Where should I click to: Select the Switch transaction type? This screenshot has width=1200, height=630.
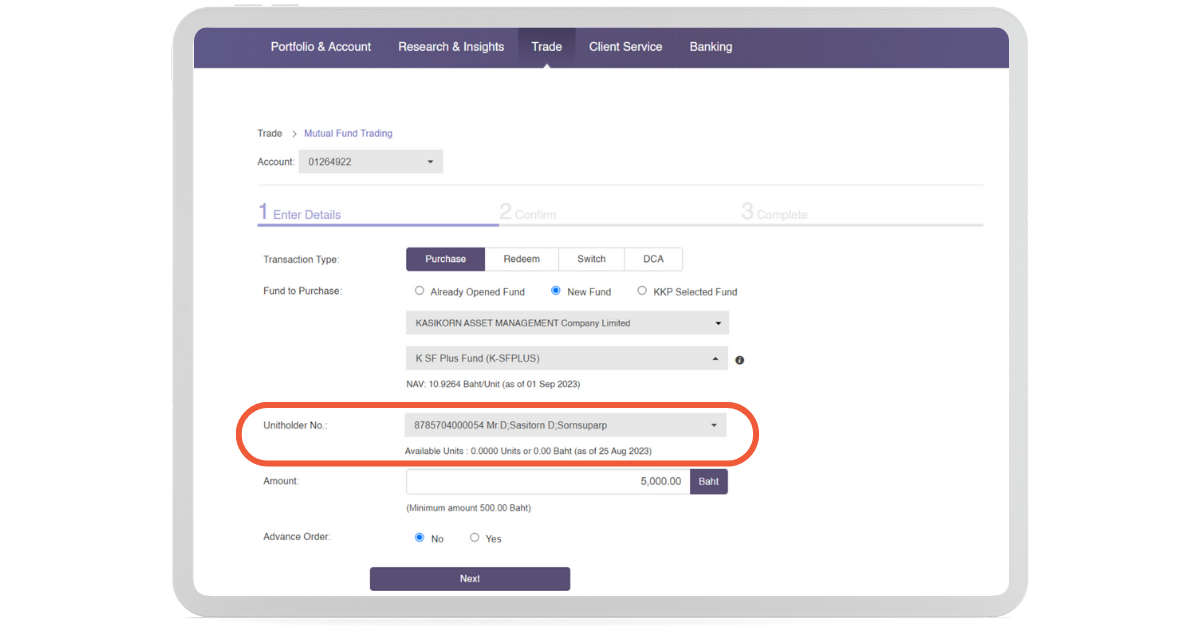591,259
